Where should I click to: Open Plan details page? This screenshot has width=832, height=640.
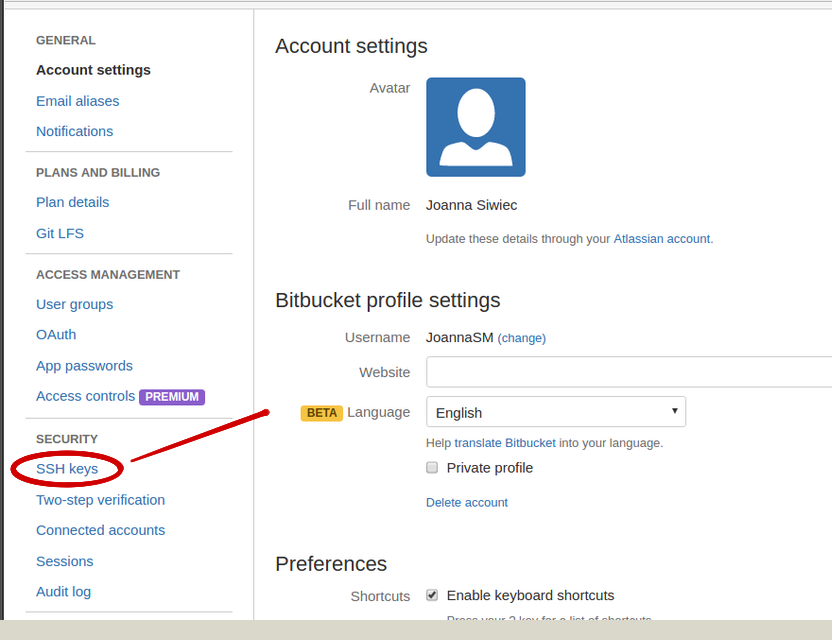click(x=72, y=202)
